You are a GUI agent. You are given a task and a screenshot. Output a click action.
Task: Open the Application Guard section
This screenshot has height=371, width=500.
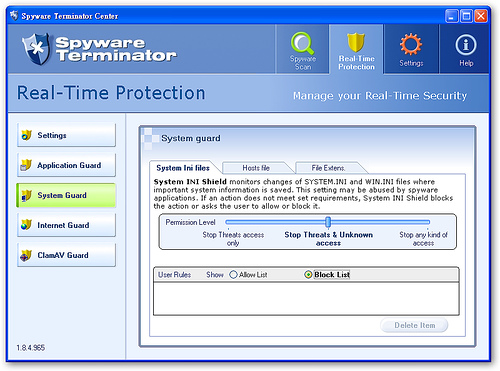click(x=66, y=165)
